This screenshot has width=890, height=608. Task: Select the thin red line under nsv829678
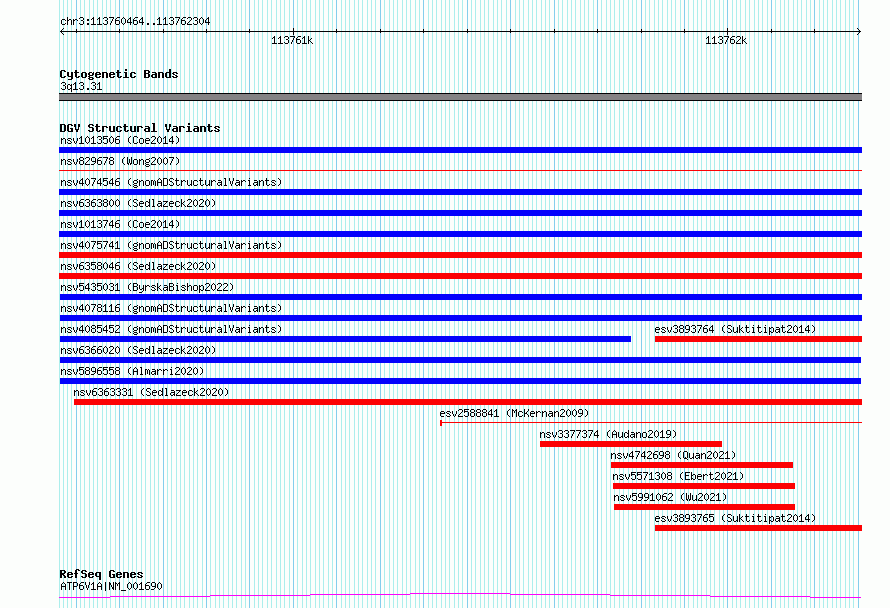460,170
